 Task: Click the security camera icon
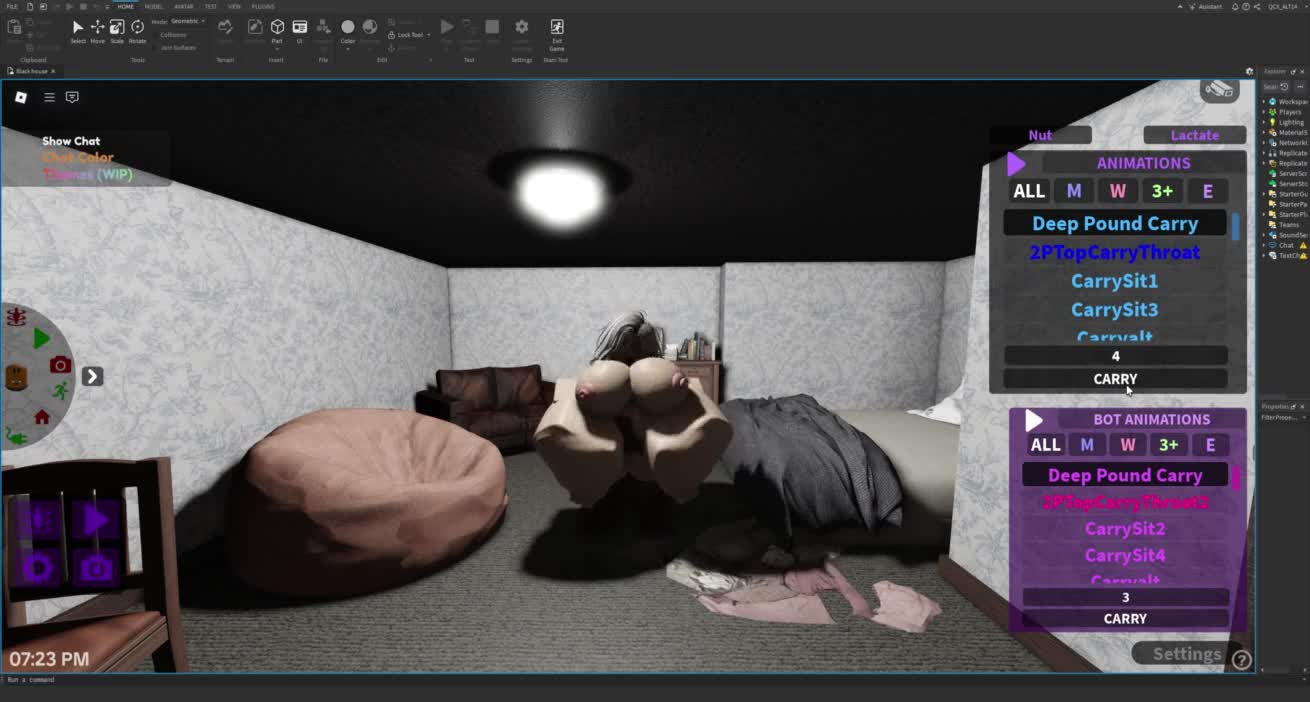(1218, 90)
